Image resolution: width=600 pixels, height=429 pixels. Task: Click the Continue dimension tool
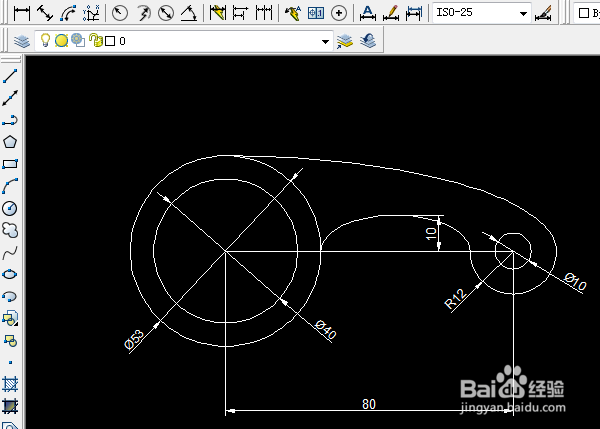[x=264, y=13]
